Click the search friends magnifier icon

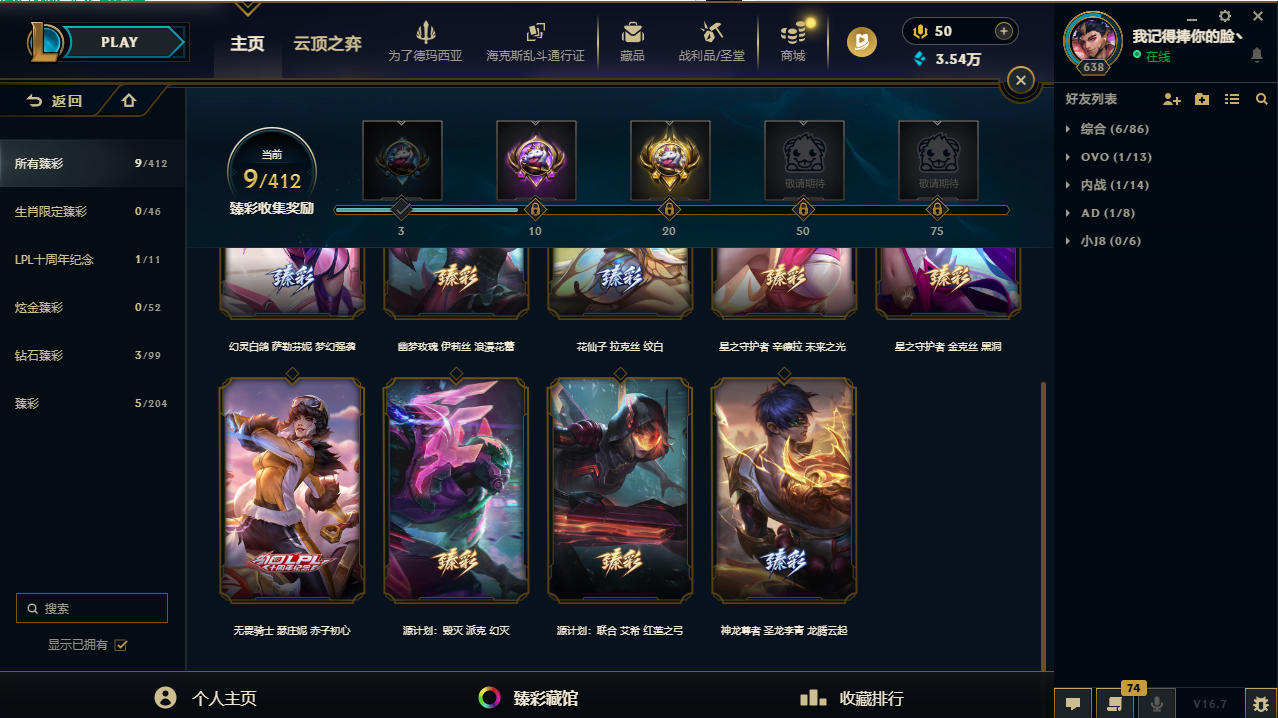click(1262, 100)
